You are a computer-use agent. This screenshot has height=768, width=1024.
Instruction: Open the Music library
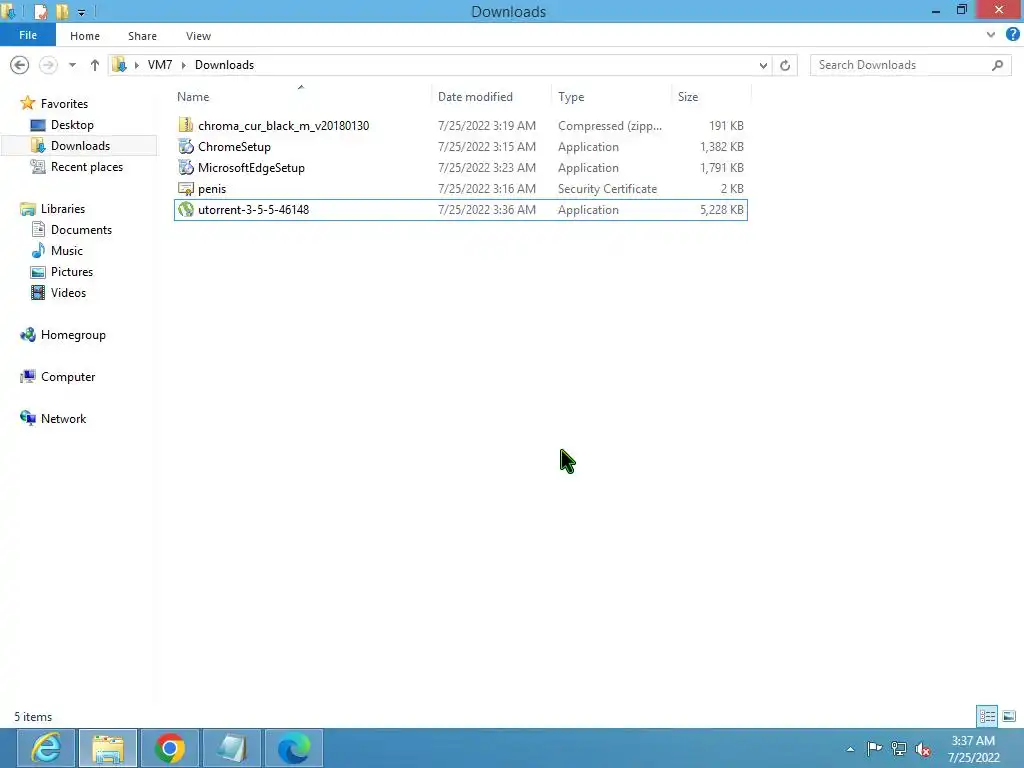pos(67,251)
